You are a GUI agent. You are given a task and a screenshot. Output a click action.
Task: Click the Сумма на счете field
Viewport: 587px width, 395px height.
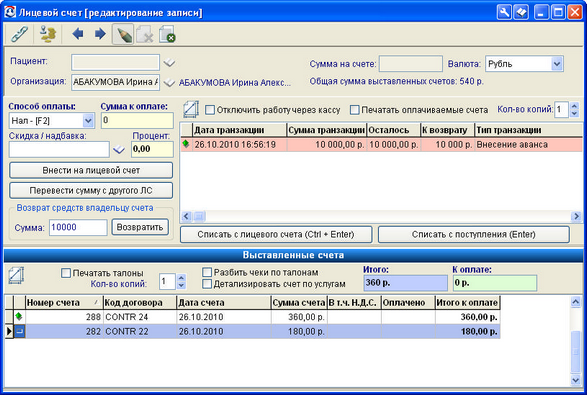coord(411,64)
